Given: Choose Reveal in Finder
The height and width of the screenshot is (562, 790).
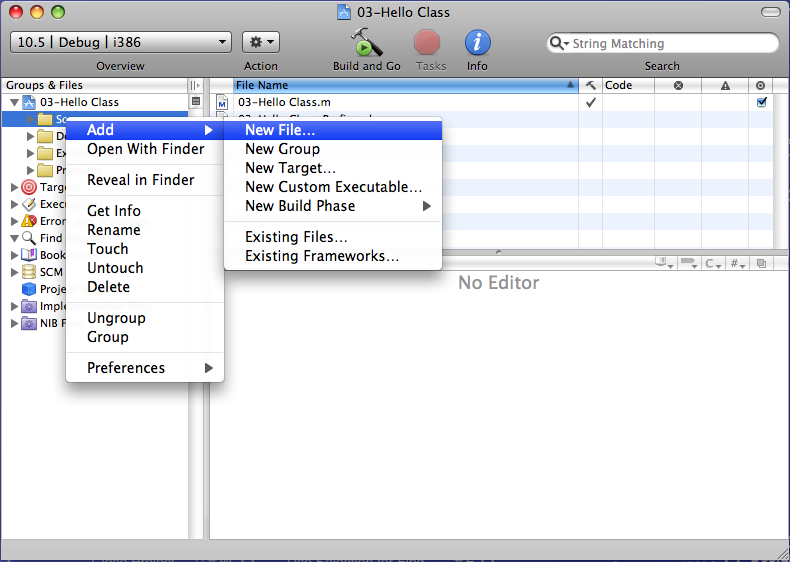Looking at the screenshot, I should point(145,180).
